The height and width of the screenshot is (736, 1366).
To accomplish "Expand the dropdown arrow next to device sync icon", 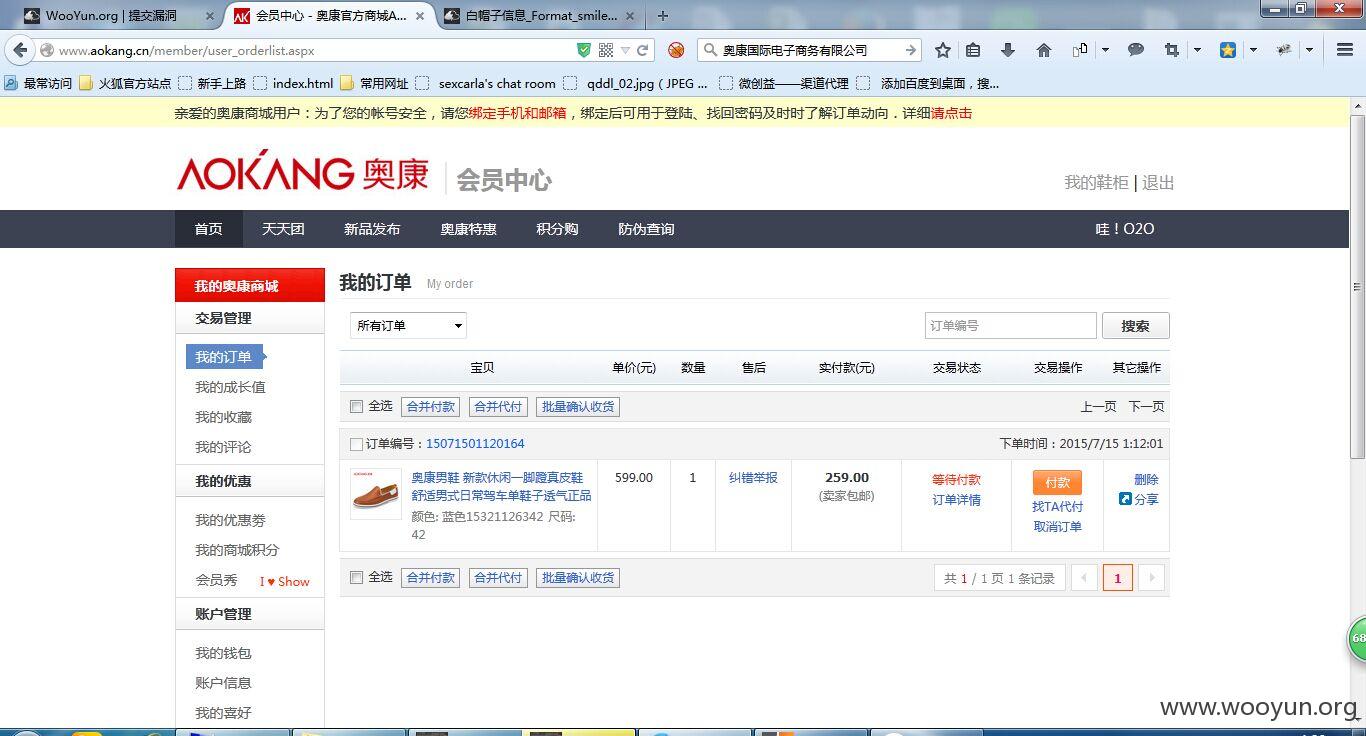I will (x=1105, y=50).
